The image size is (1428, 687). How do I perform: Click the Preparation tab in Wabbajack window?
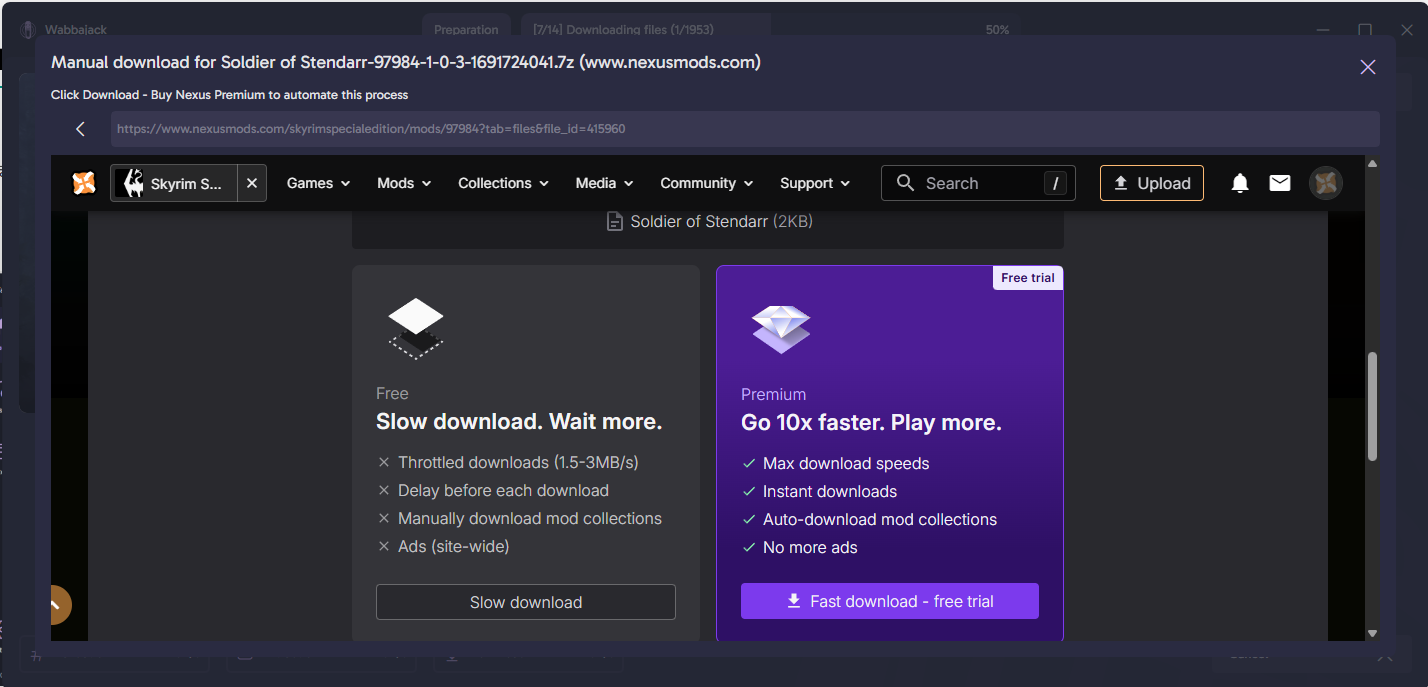466,30
